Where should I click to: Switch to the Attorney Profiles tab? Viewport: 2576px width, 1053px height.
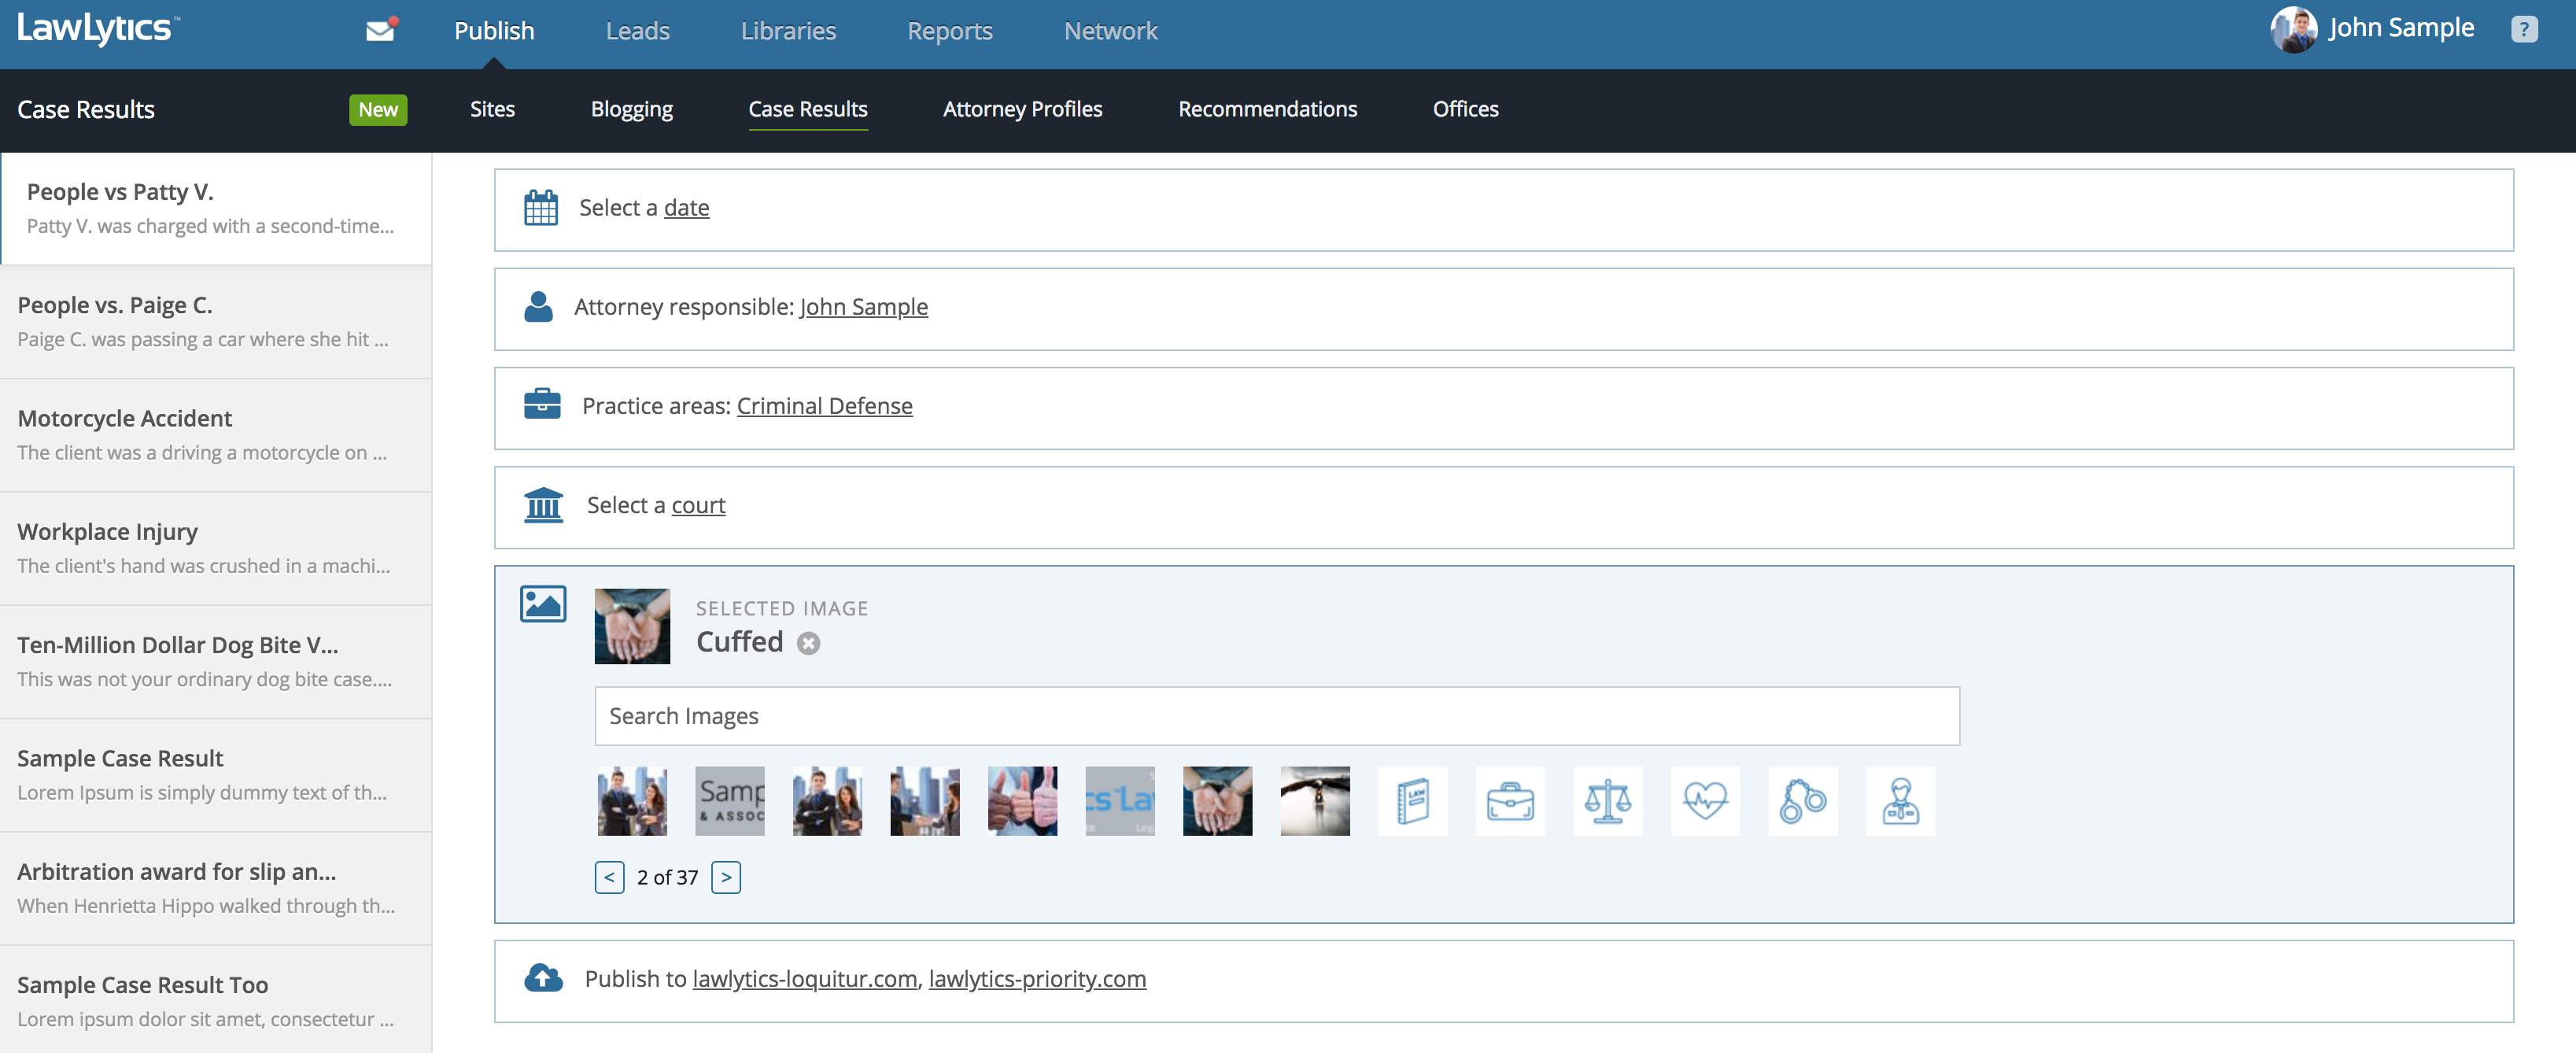point(1022,109)
